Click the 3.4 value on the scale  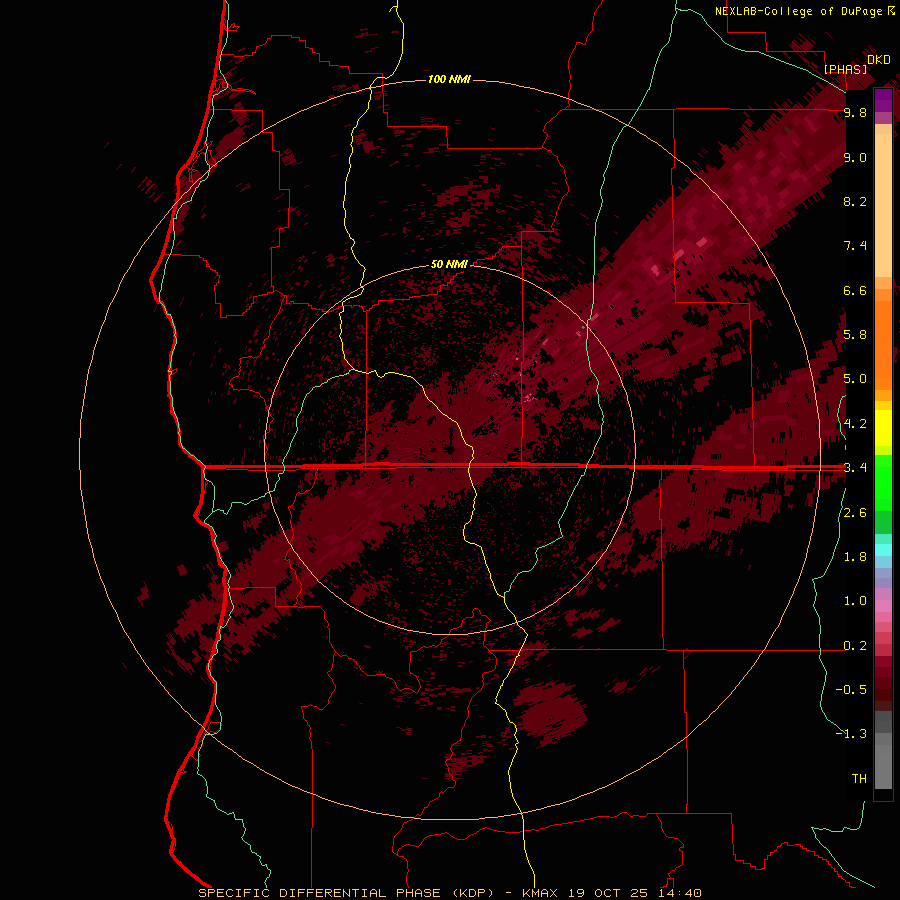click(x=855, y=468)
